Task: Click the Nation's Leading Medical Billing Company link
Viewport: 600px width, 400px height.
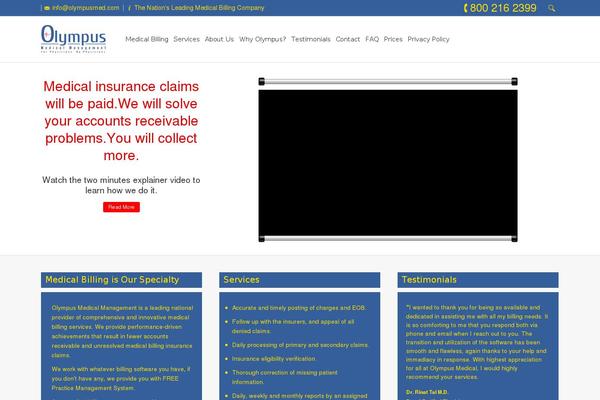Action: pos(199,8)
